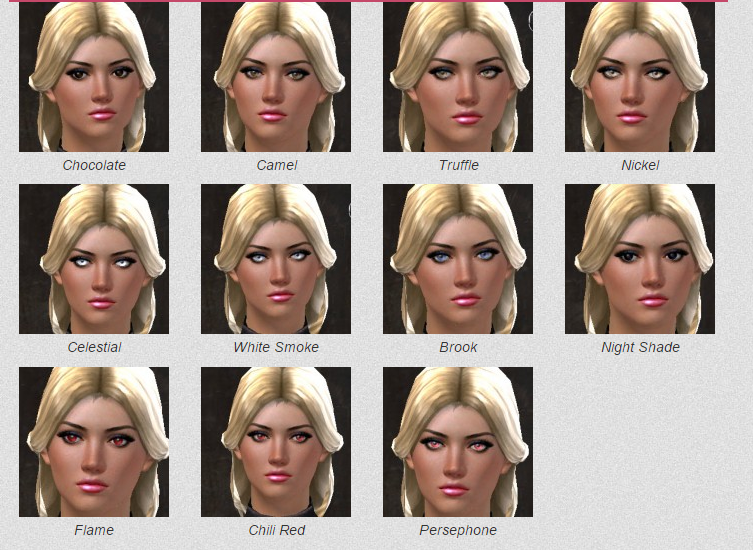The width and height of the screenshot is (753, 550).
Task: Select the White Smoke eye portrait
Action: coord(276,259)
